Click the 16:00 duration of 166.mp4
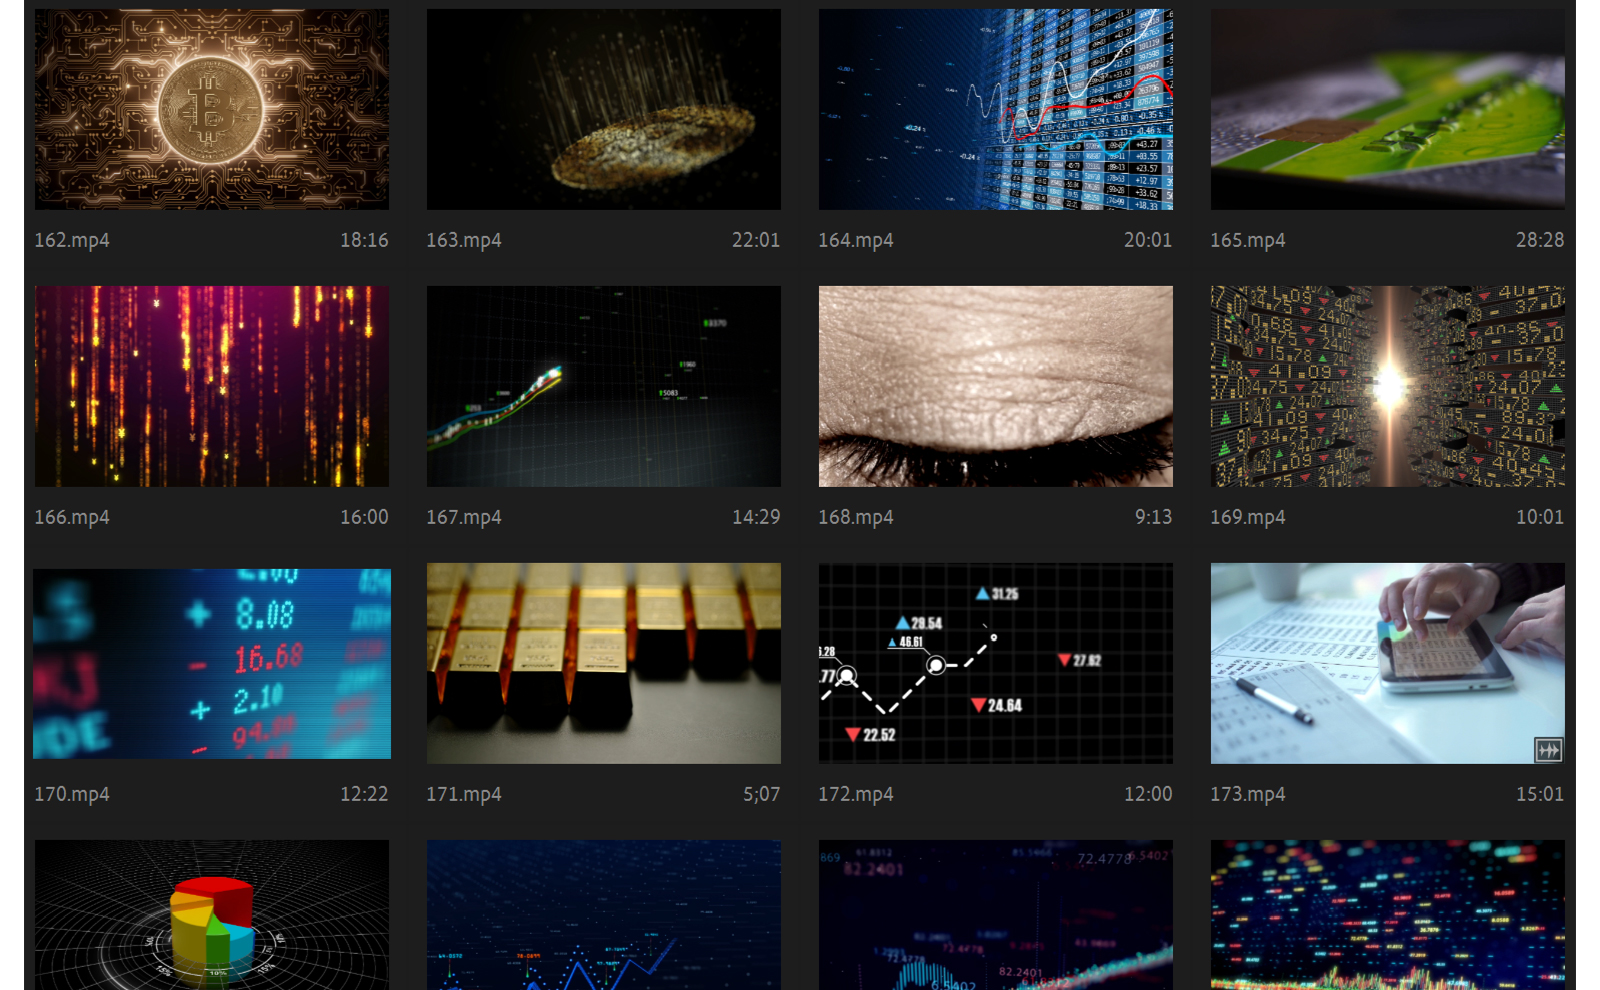 click(364, 517)
